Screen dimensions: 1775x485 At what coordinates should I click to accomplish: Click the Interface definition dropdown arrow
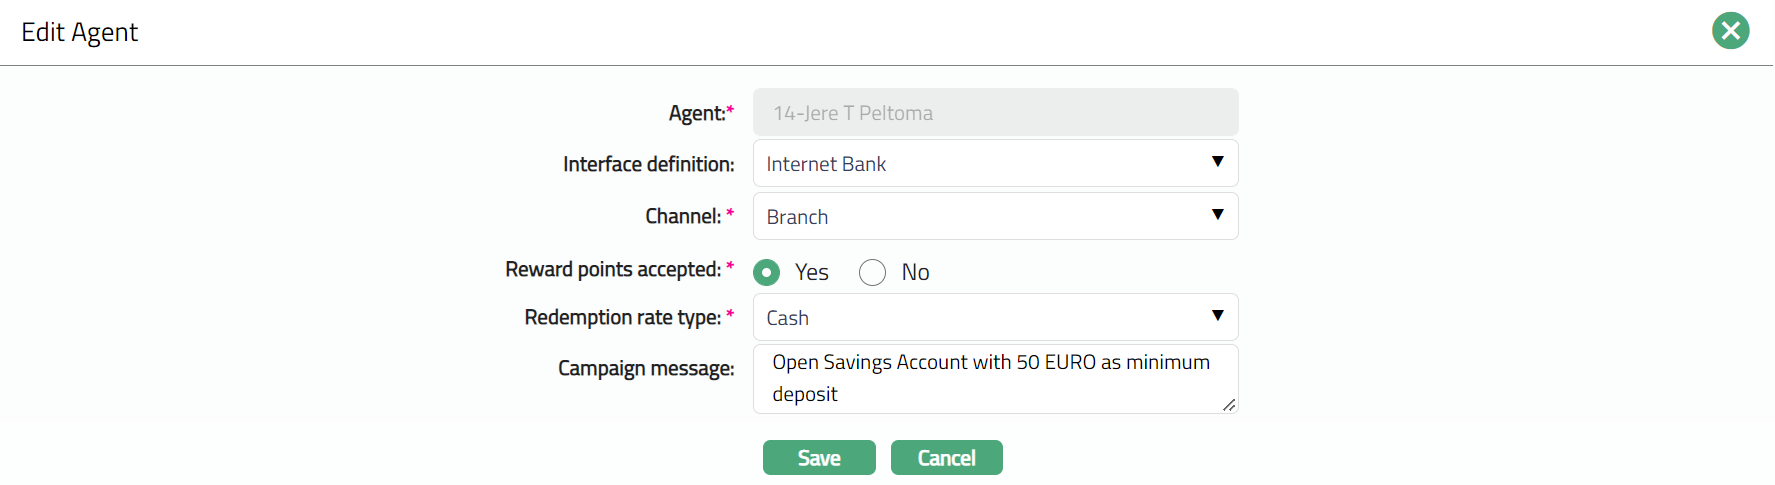click(1217, 162)
